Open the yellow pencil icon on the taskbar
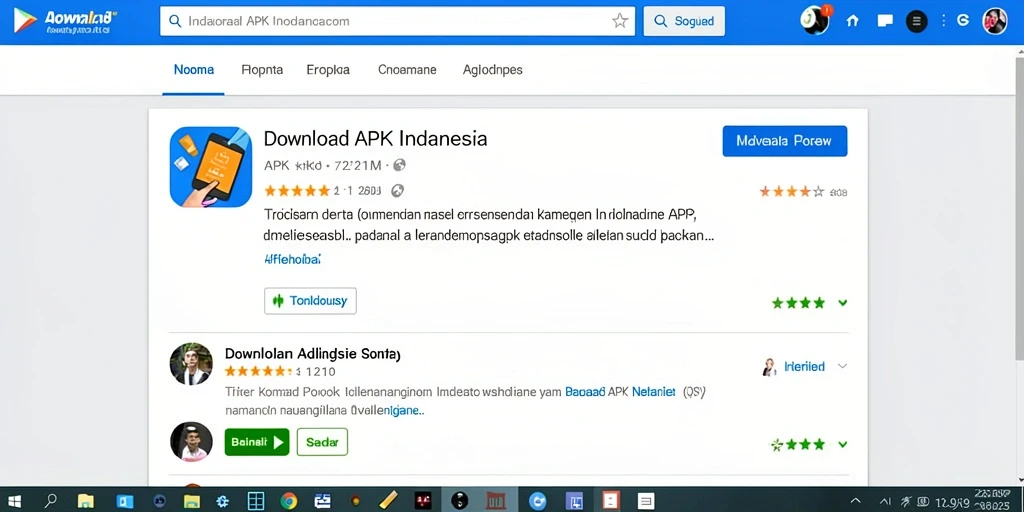1024x512 pixels. (x=388, y=501)
